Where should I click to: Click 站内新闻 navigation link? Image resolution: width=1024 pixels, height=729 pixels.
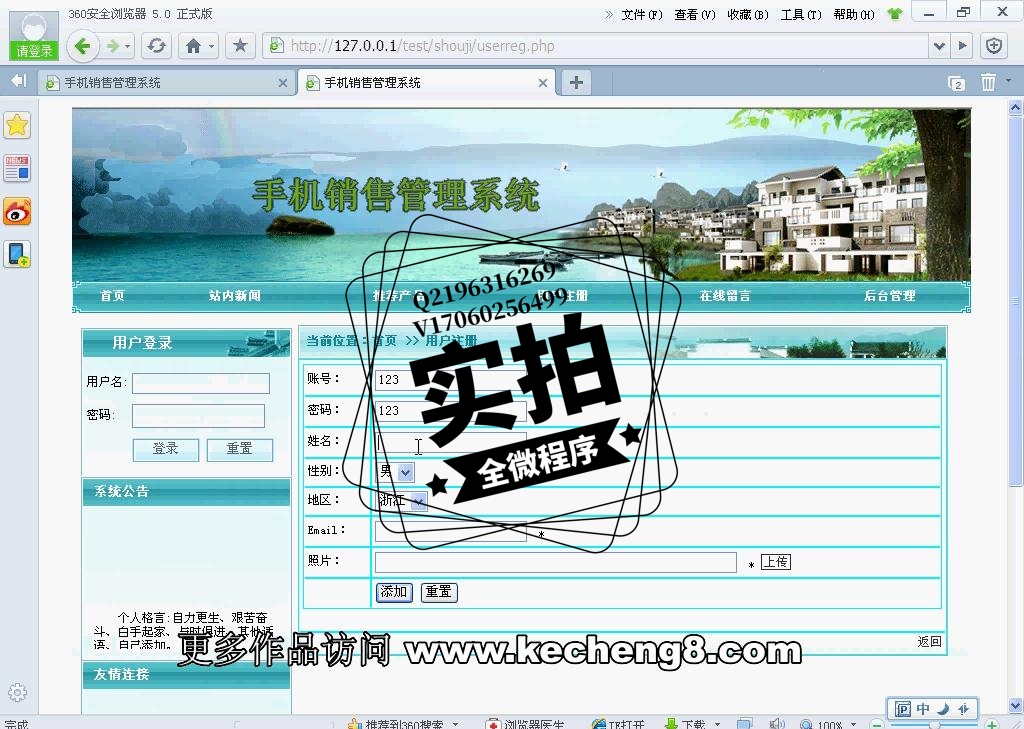click(x=234, y=296)
